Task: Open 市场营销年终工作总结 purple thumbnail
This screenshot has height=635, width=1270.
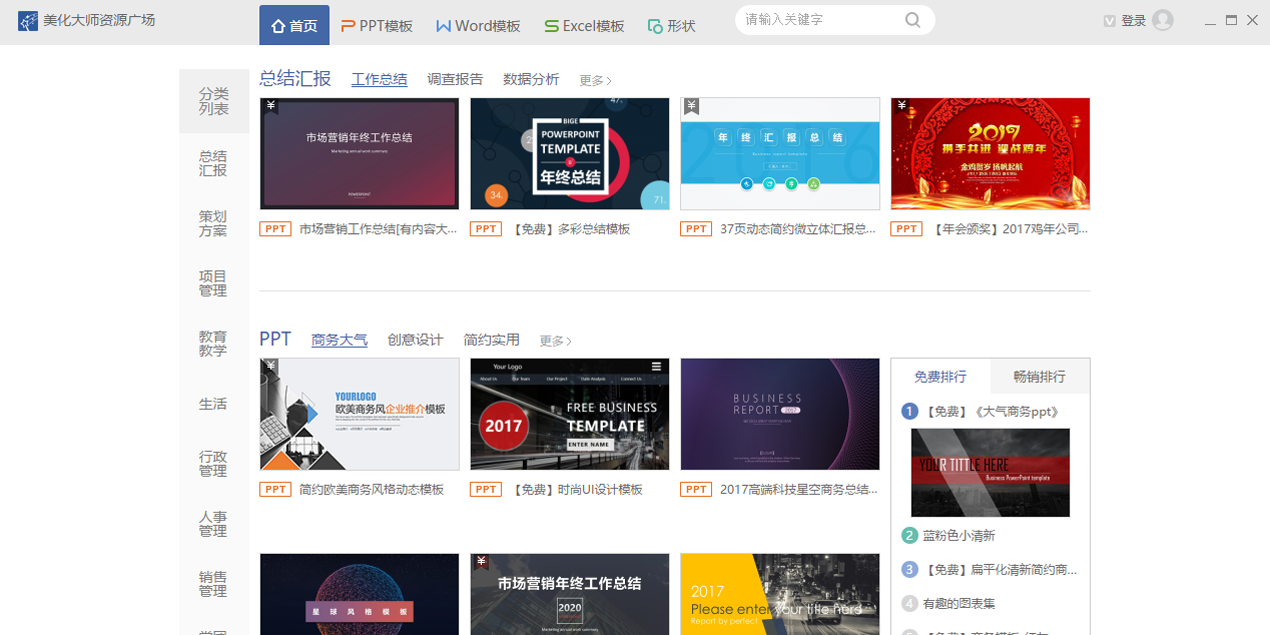Action: [360, 153]
